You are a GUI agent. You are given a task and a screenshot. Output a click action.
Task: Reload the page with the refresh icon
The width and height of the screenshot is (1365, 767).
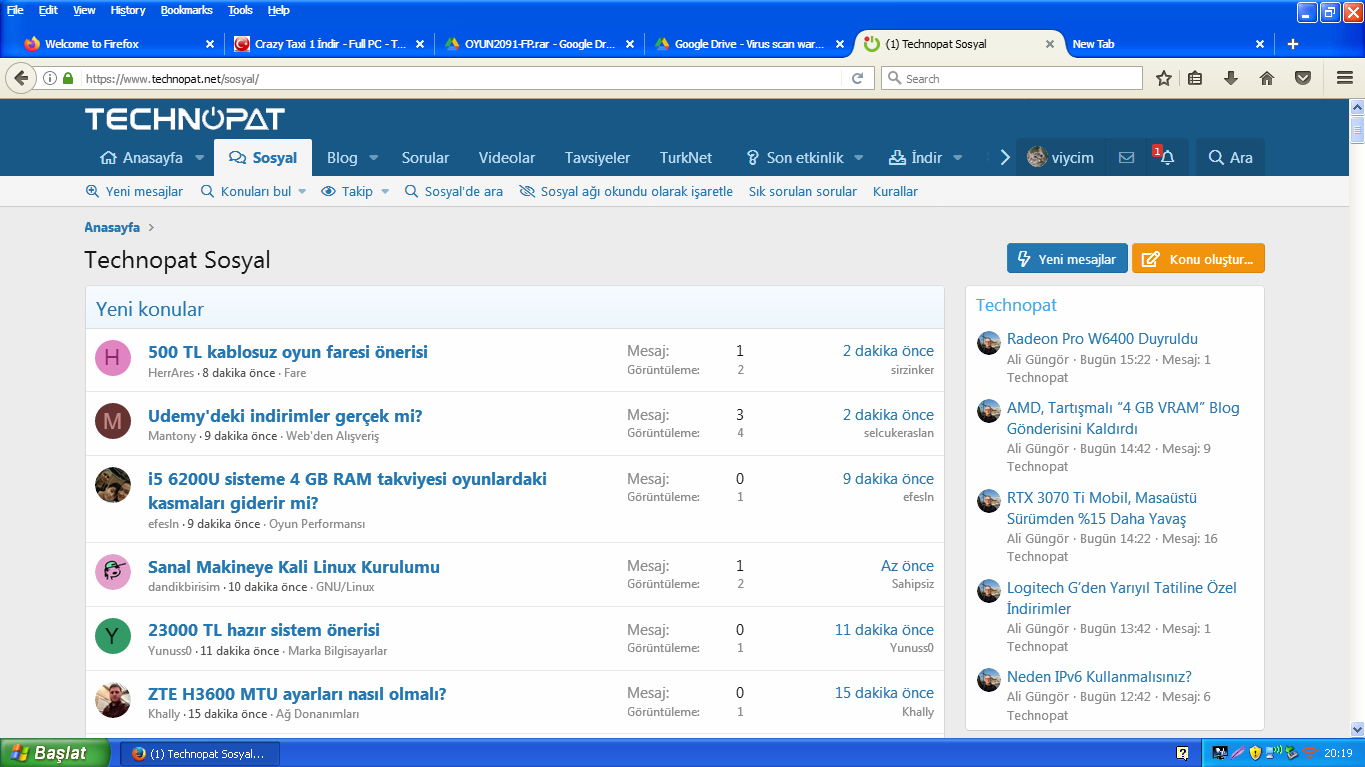tap(857, 78)
